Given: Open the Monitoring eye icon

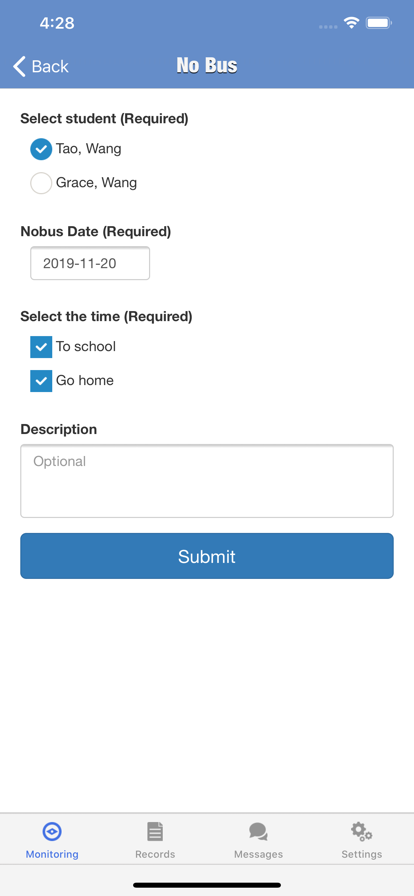Looking at the screenshot, I should tap(52, 831).
